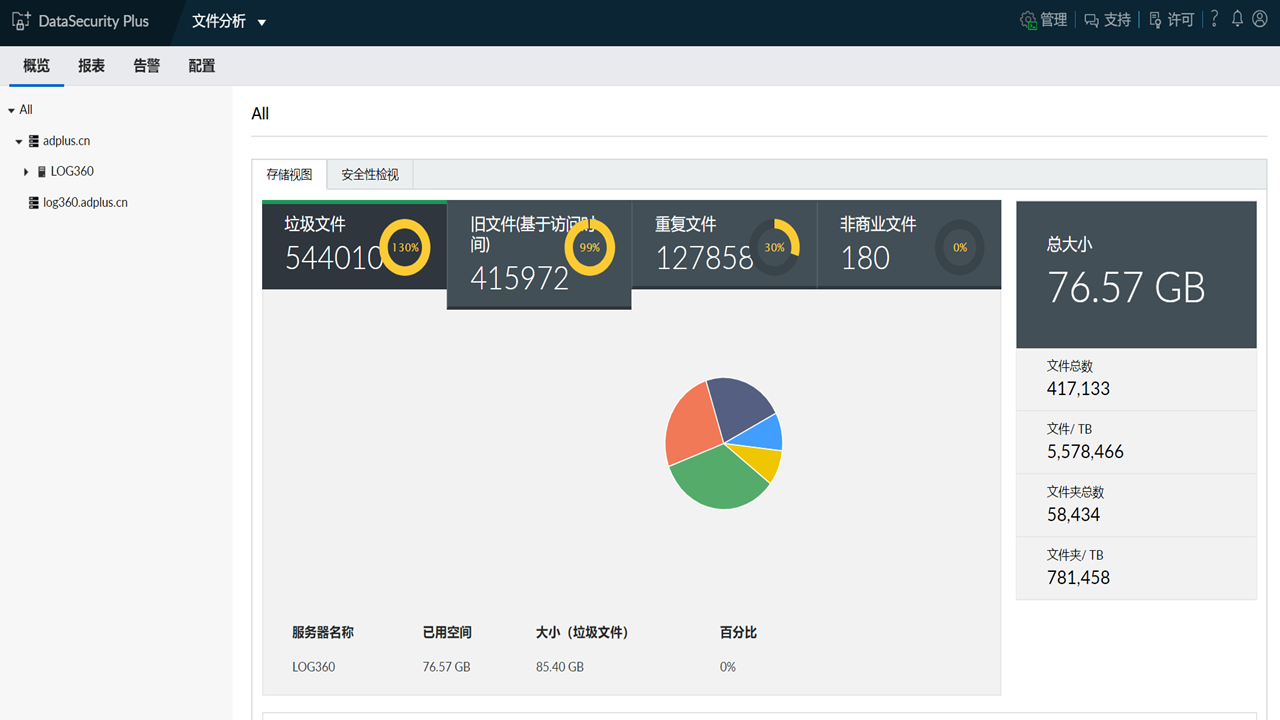Open the 报表 menu item

pyautogui.click(x=91, y=65)
